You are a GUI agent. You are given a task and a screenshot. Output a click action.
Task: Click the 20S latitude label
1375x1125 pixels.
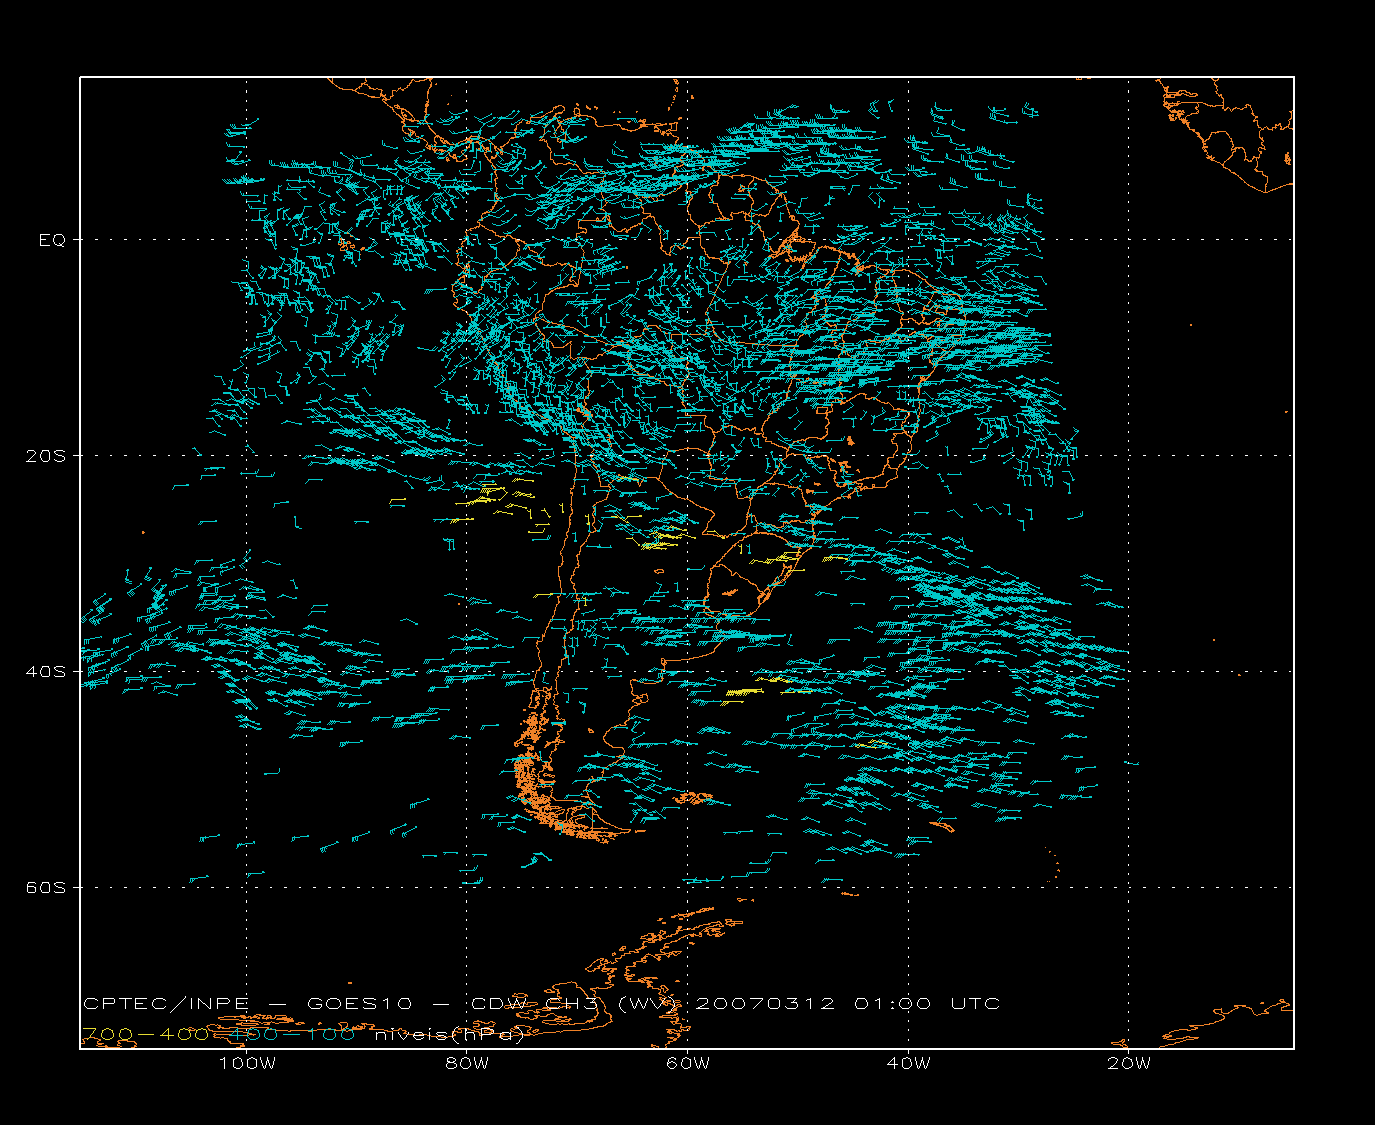46,456
